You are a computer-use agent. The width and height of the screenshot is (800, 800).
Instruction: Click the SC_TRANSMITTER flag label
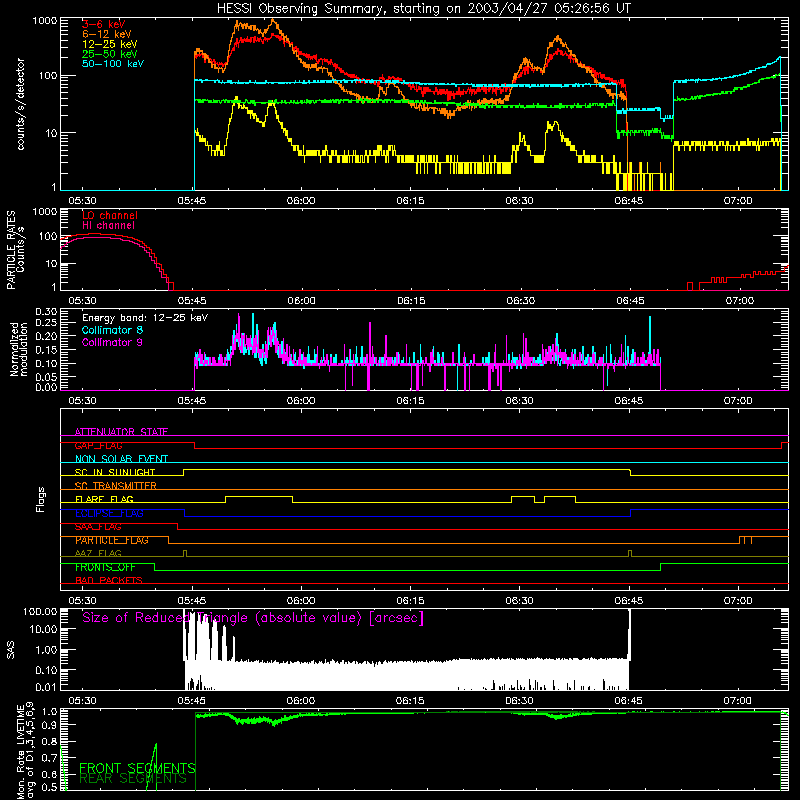coord(116,486)
